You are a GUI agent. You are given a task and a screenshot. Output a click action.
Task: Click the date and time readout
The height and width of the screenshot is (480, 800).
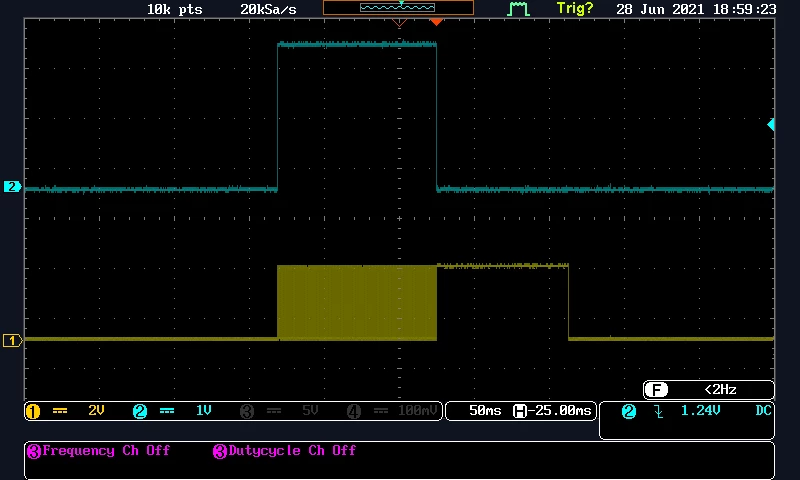click(x=696, y=9)
